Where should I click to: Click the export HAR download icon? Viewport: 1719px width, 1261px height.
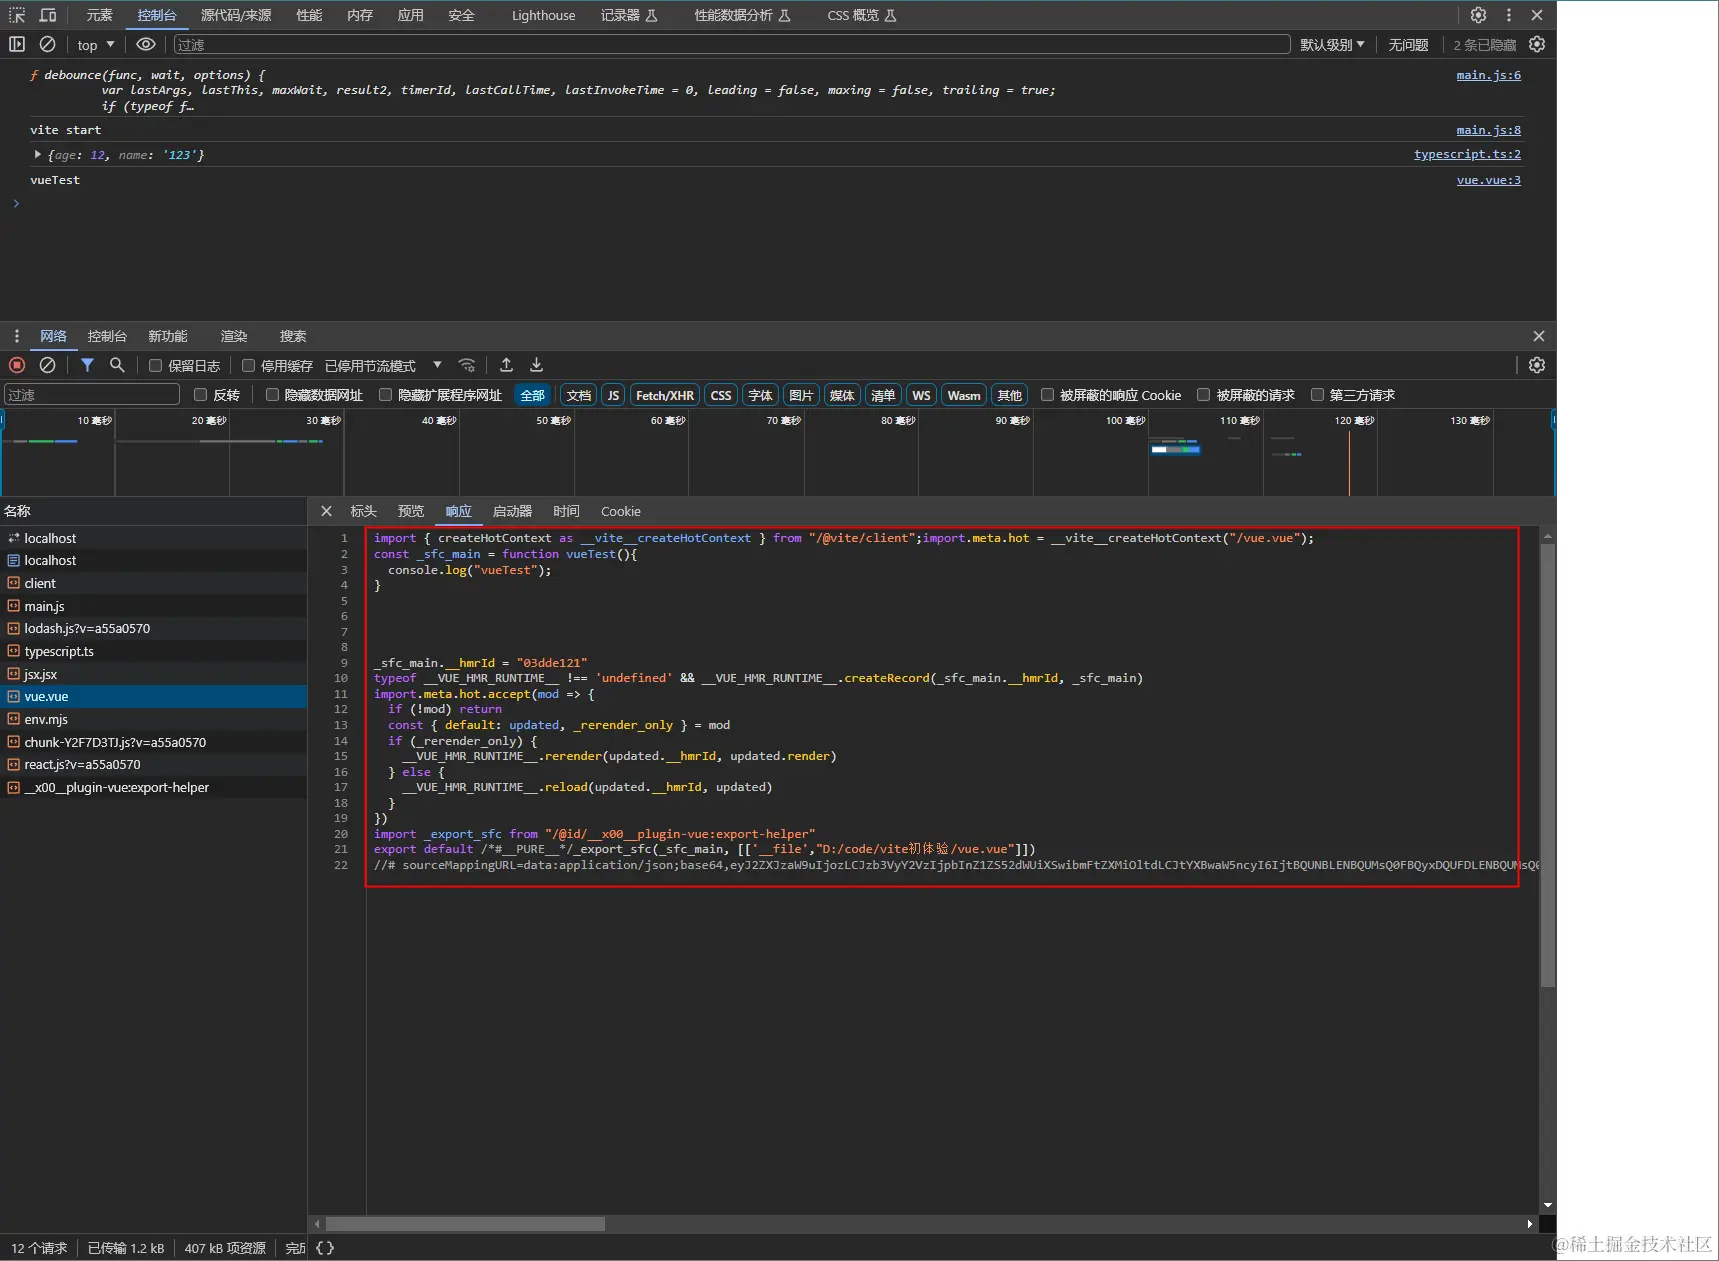coord(536,365)
